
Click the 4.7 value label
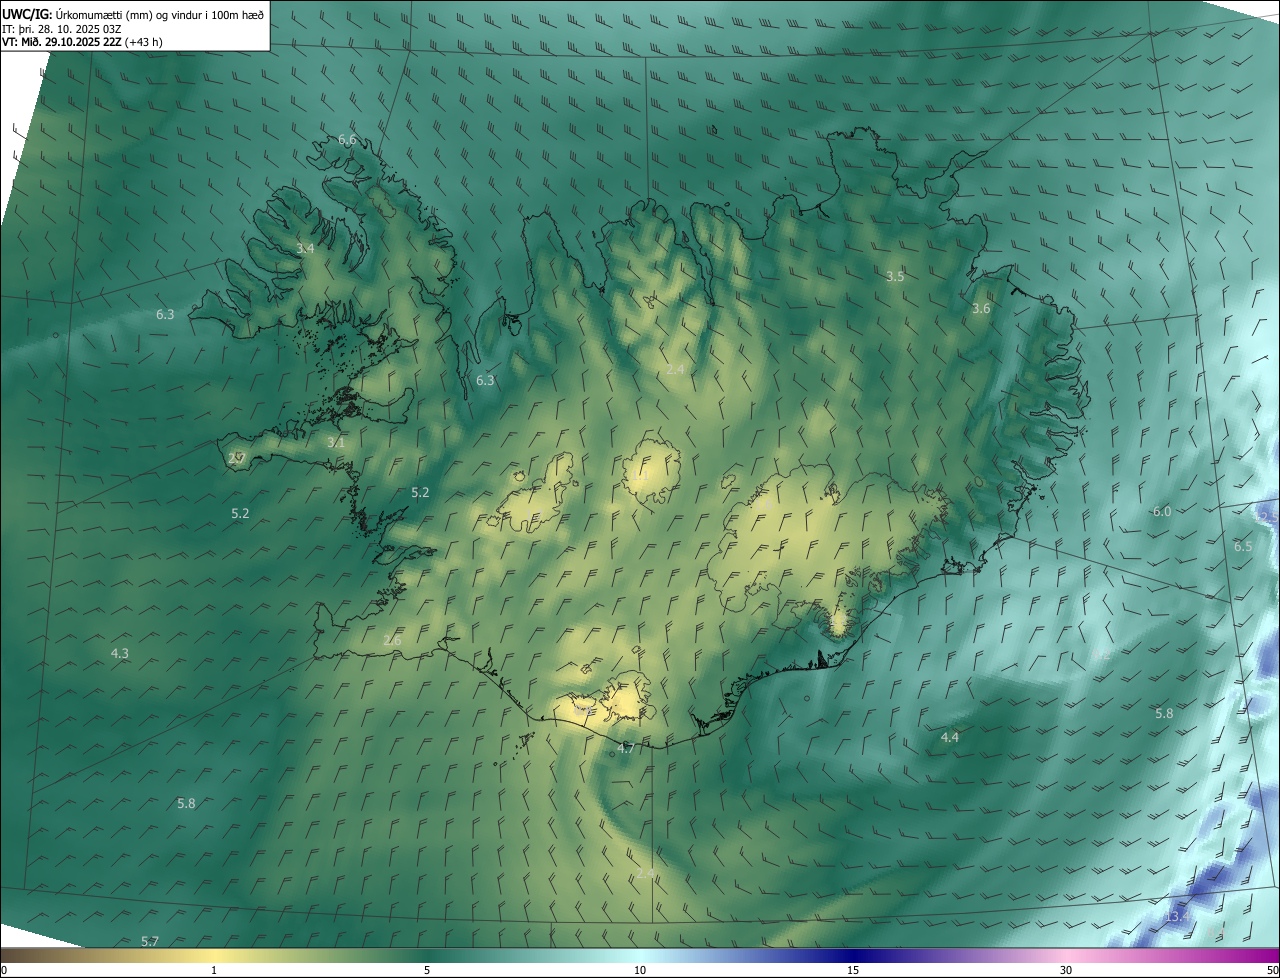point(626,748)
